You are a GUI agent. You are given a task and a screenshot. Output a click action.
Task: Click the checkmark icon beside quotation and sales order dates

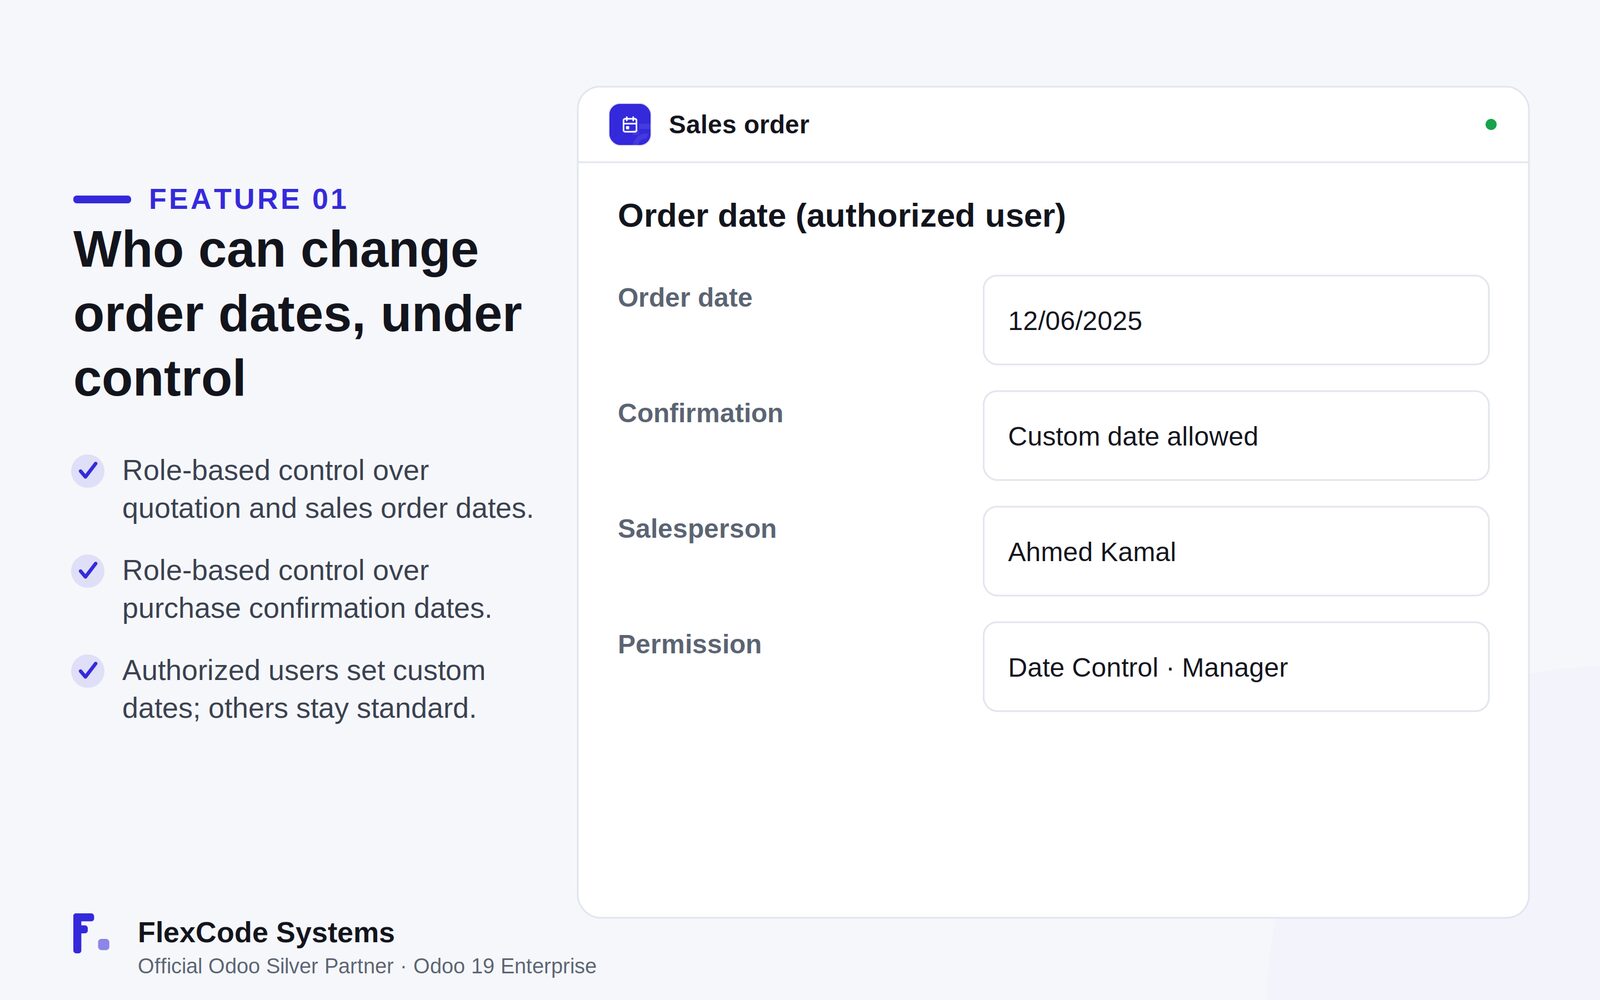88,470
